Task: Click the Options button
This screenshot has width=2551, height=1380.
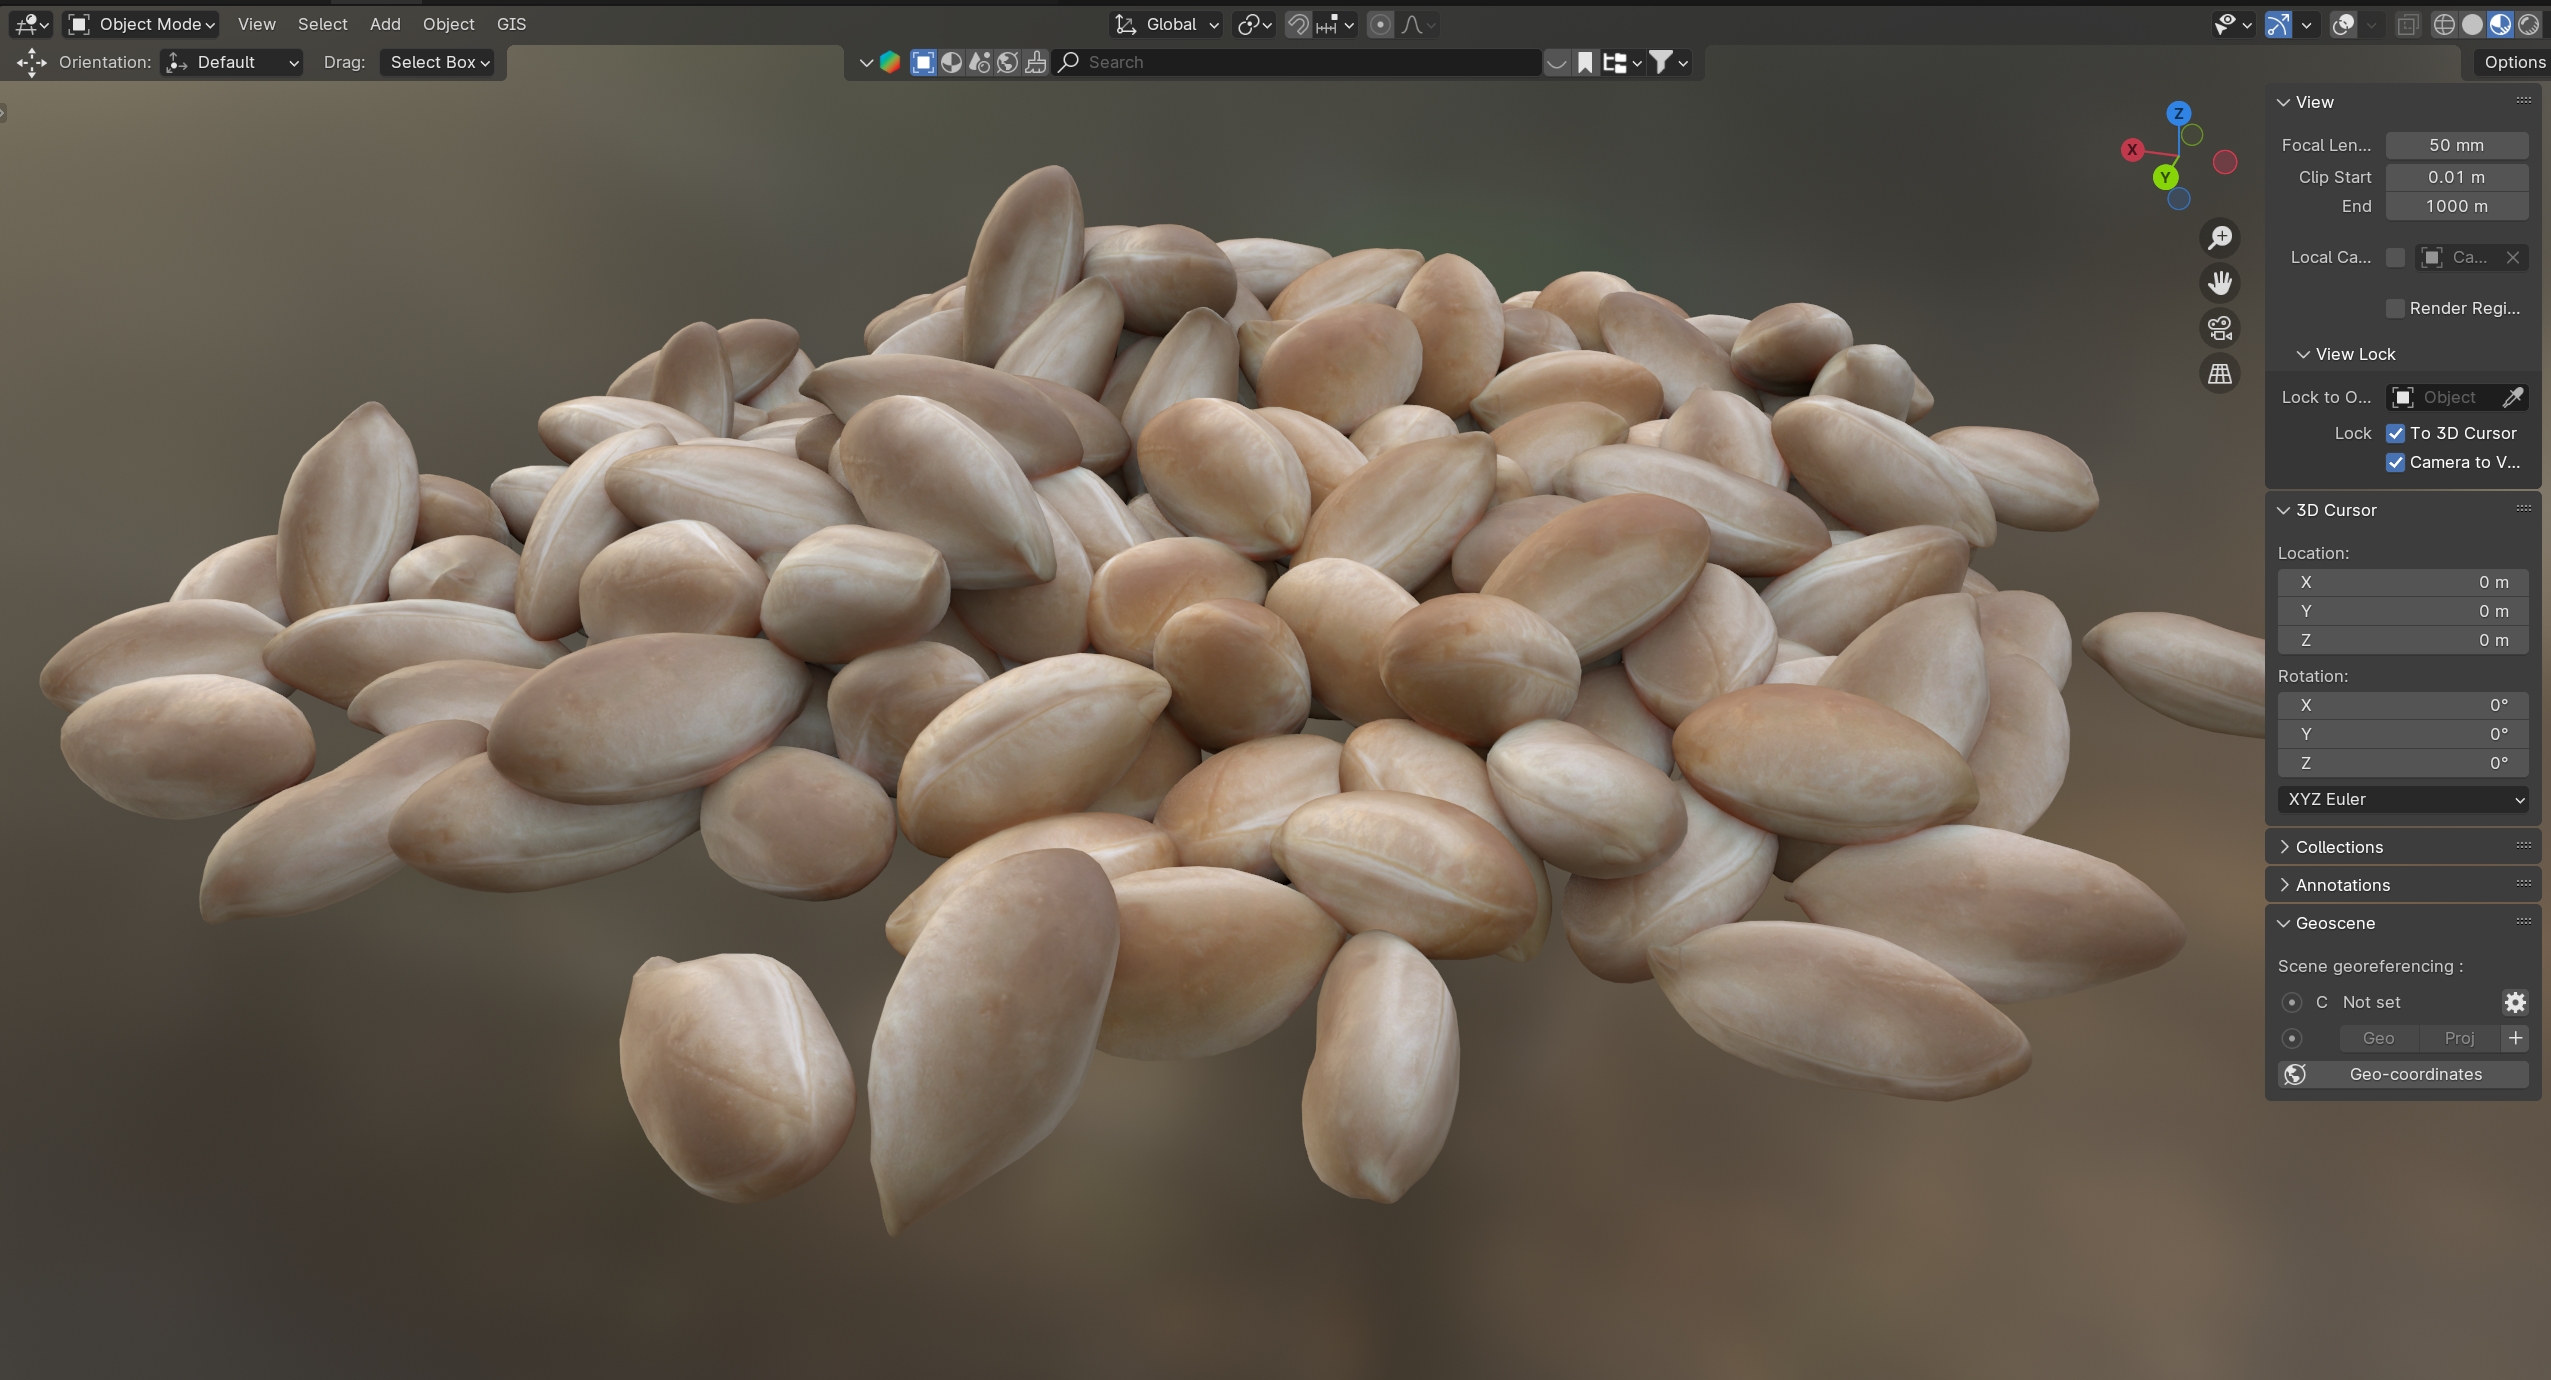Action: click(2513, 62)
